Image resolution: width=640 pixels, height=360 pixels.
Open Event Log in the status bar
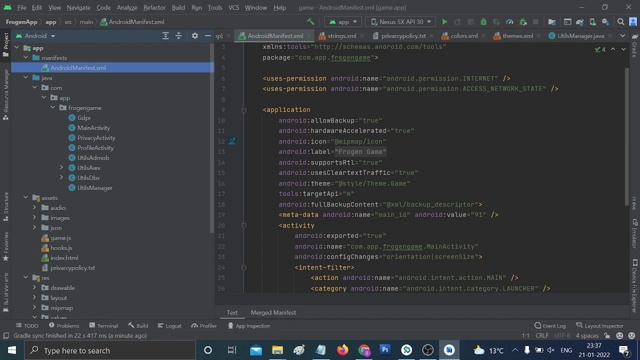(550, 326)
